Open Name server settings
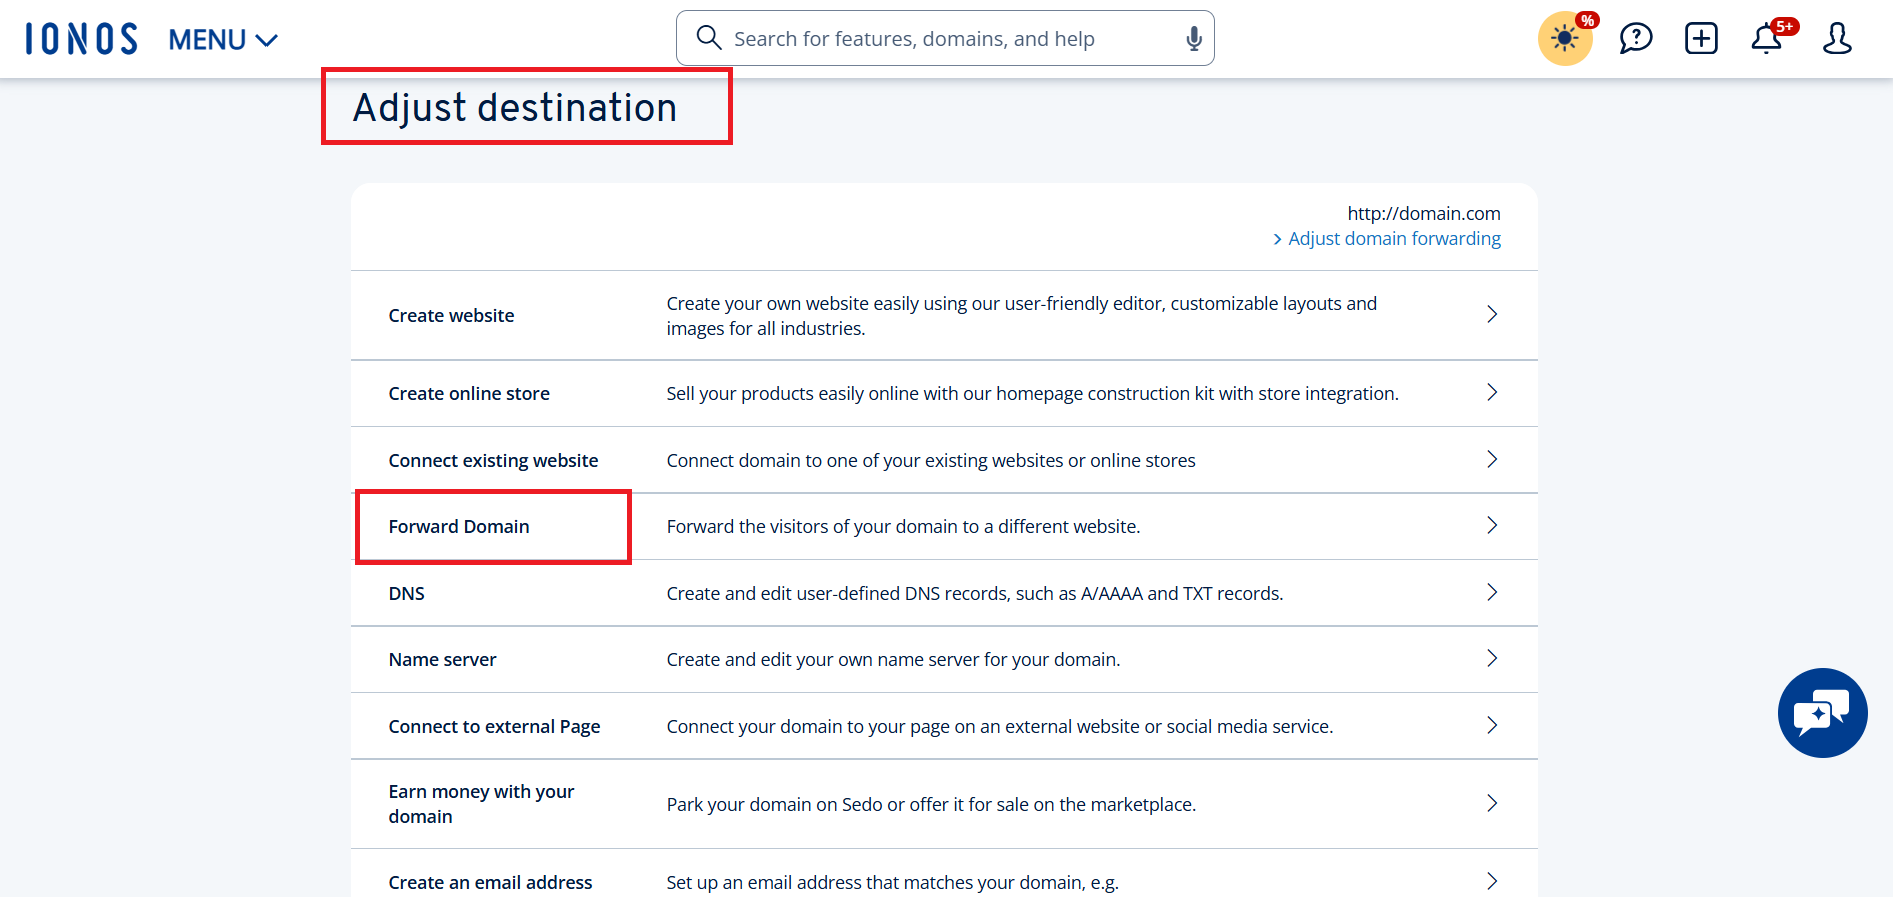Image resolution: width=1893 pixels, height=897 pixels. 442,660
